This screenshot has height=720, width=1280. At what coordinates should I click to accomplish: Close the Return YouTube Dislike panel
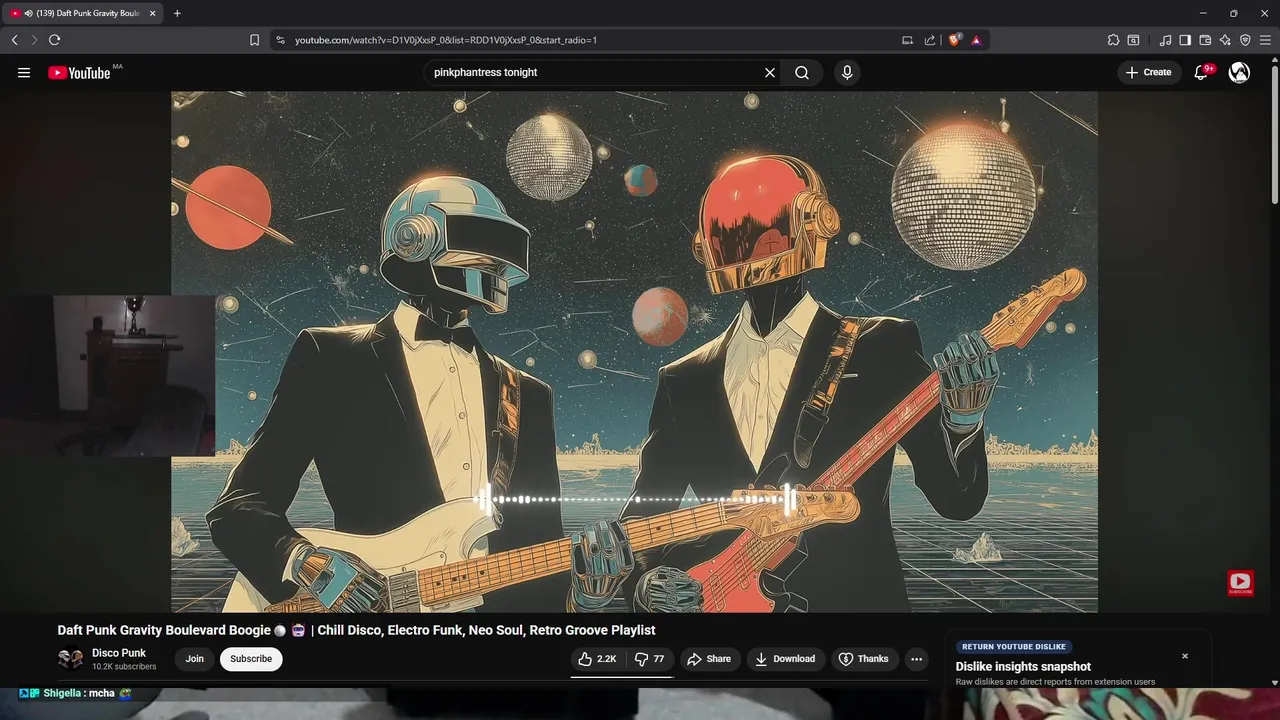click(x=1185, y=656)
